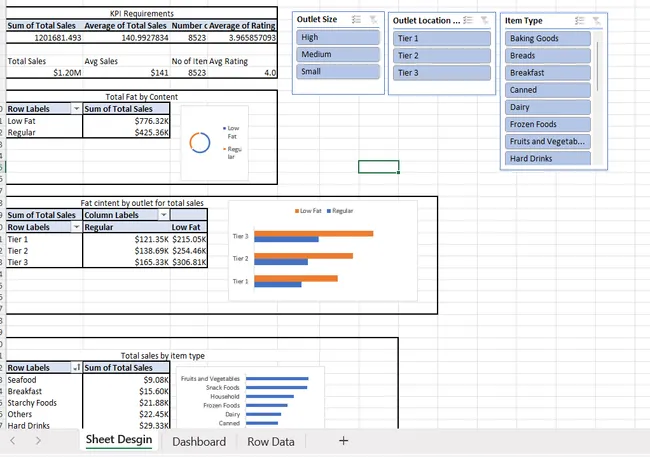Click the $254.46K Tier 2 cell
Screen dimensions: 650x457
(x=189, y=251)
